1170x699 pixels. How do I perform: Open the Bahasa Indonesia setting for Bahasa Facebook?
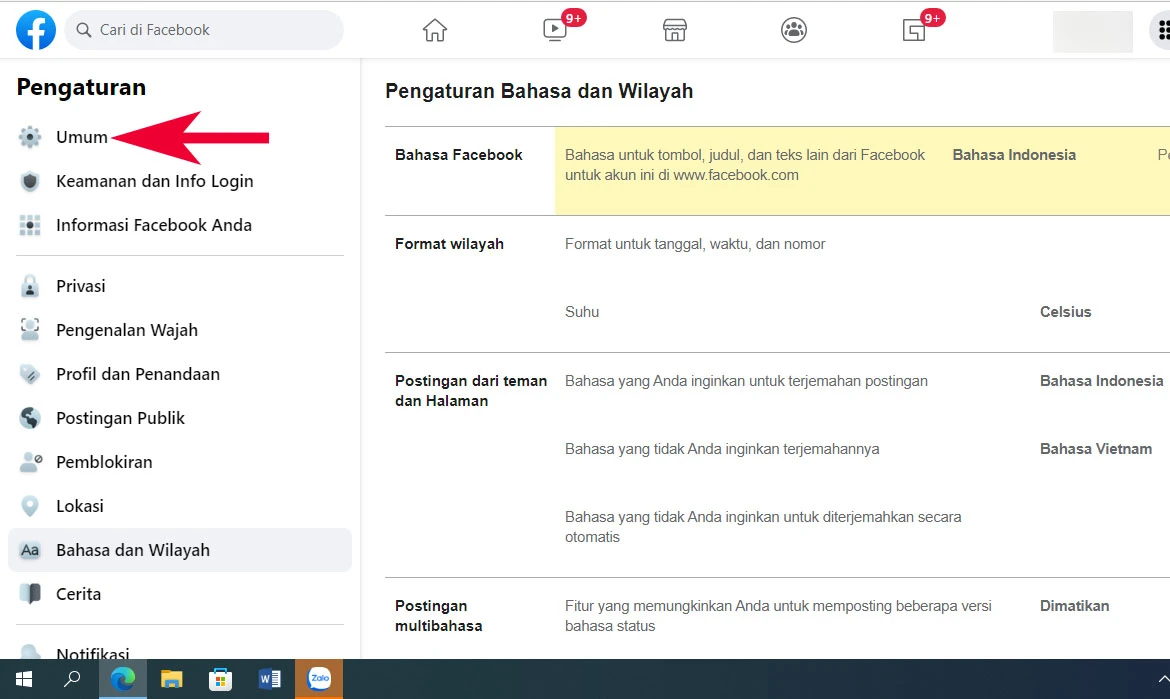click(x=1013, y=155)
